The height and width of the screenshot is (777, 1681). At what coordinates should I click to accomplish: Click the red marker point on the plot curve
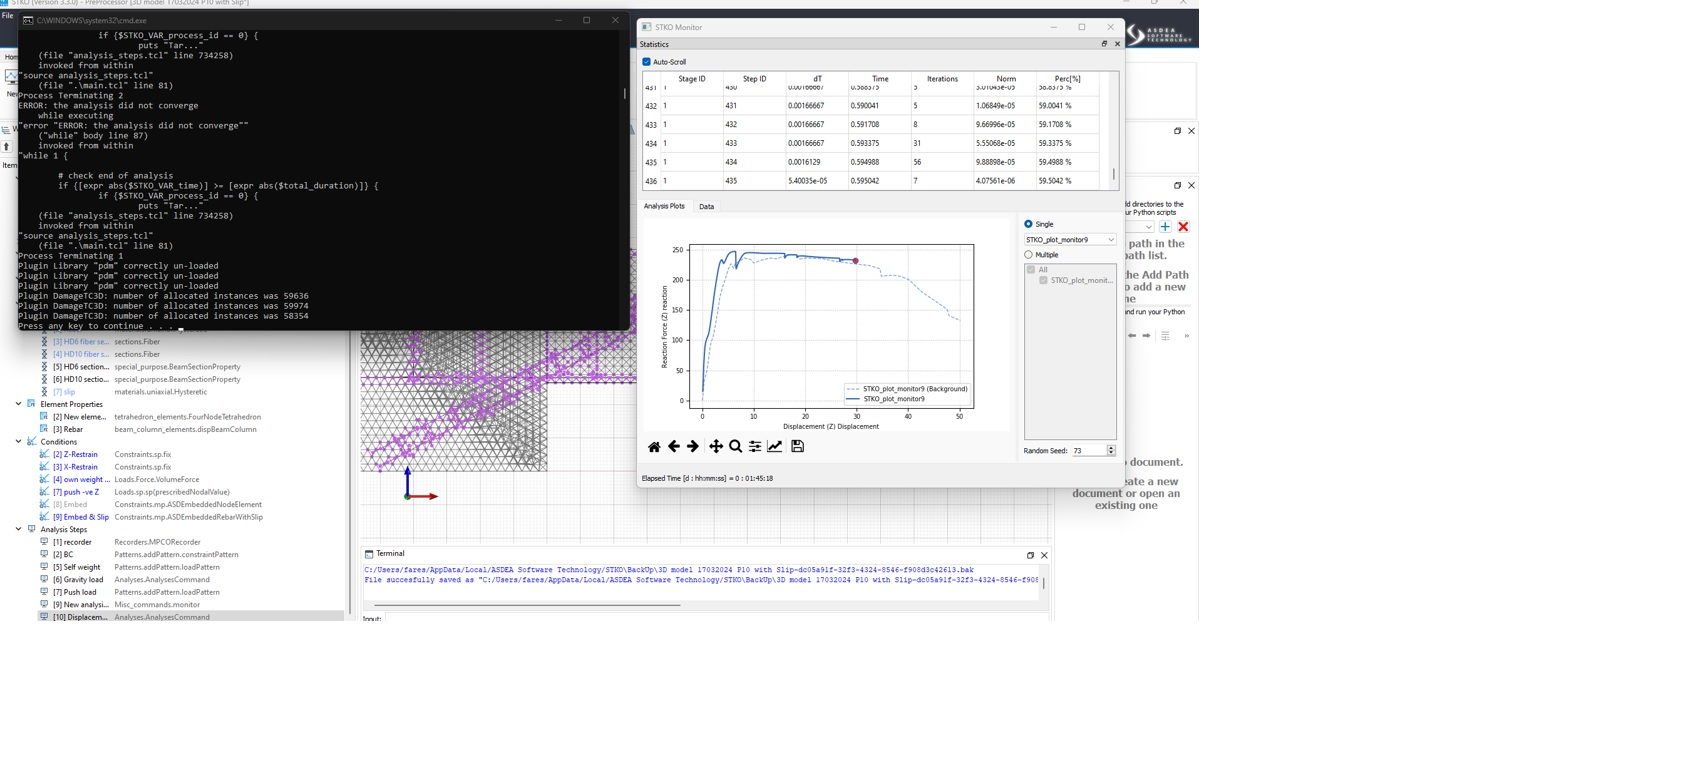[x=855, y=261]
